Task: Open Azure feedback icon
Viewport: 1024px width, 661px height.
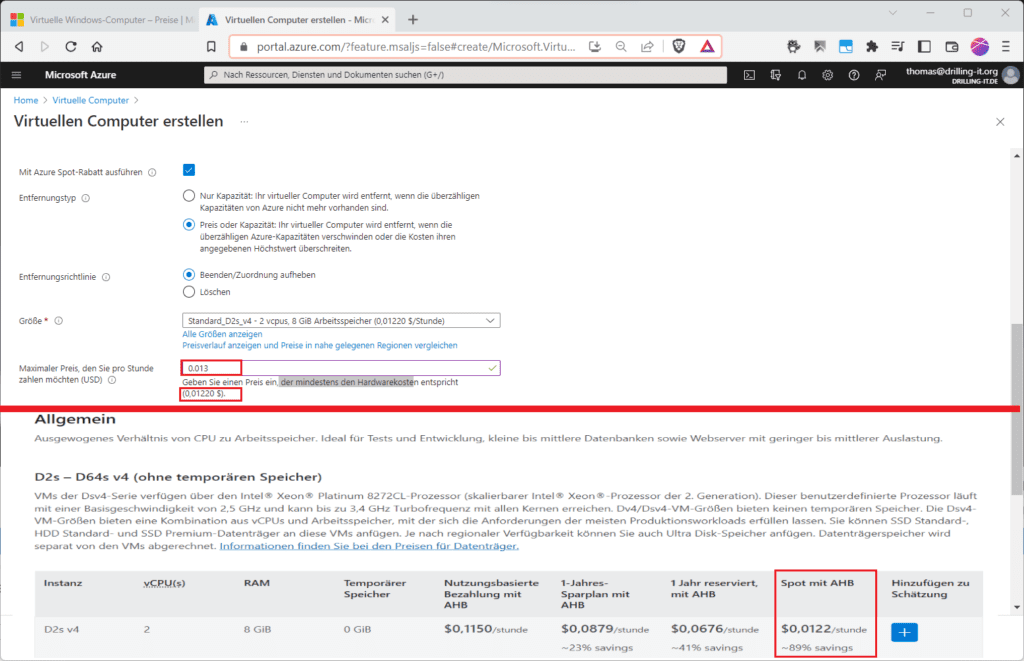Action: coord(880,75)
